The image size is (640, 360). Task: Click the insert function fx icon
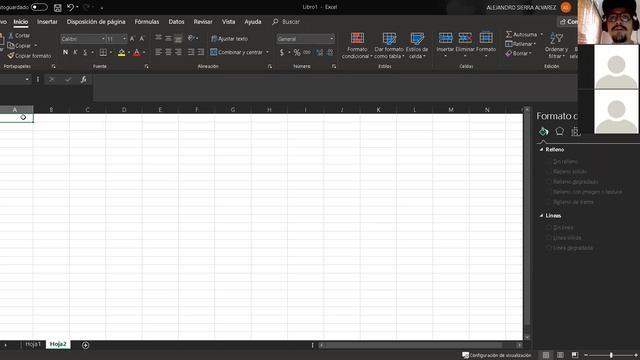(83, 79)
